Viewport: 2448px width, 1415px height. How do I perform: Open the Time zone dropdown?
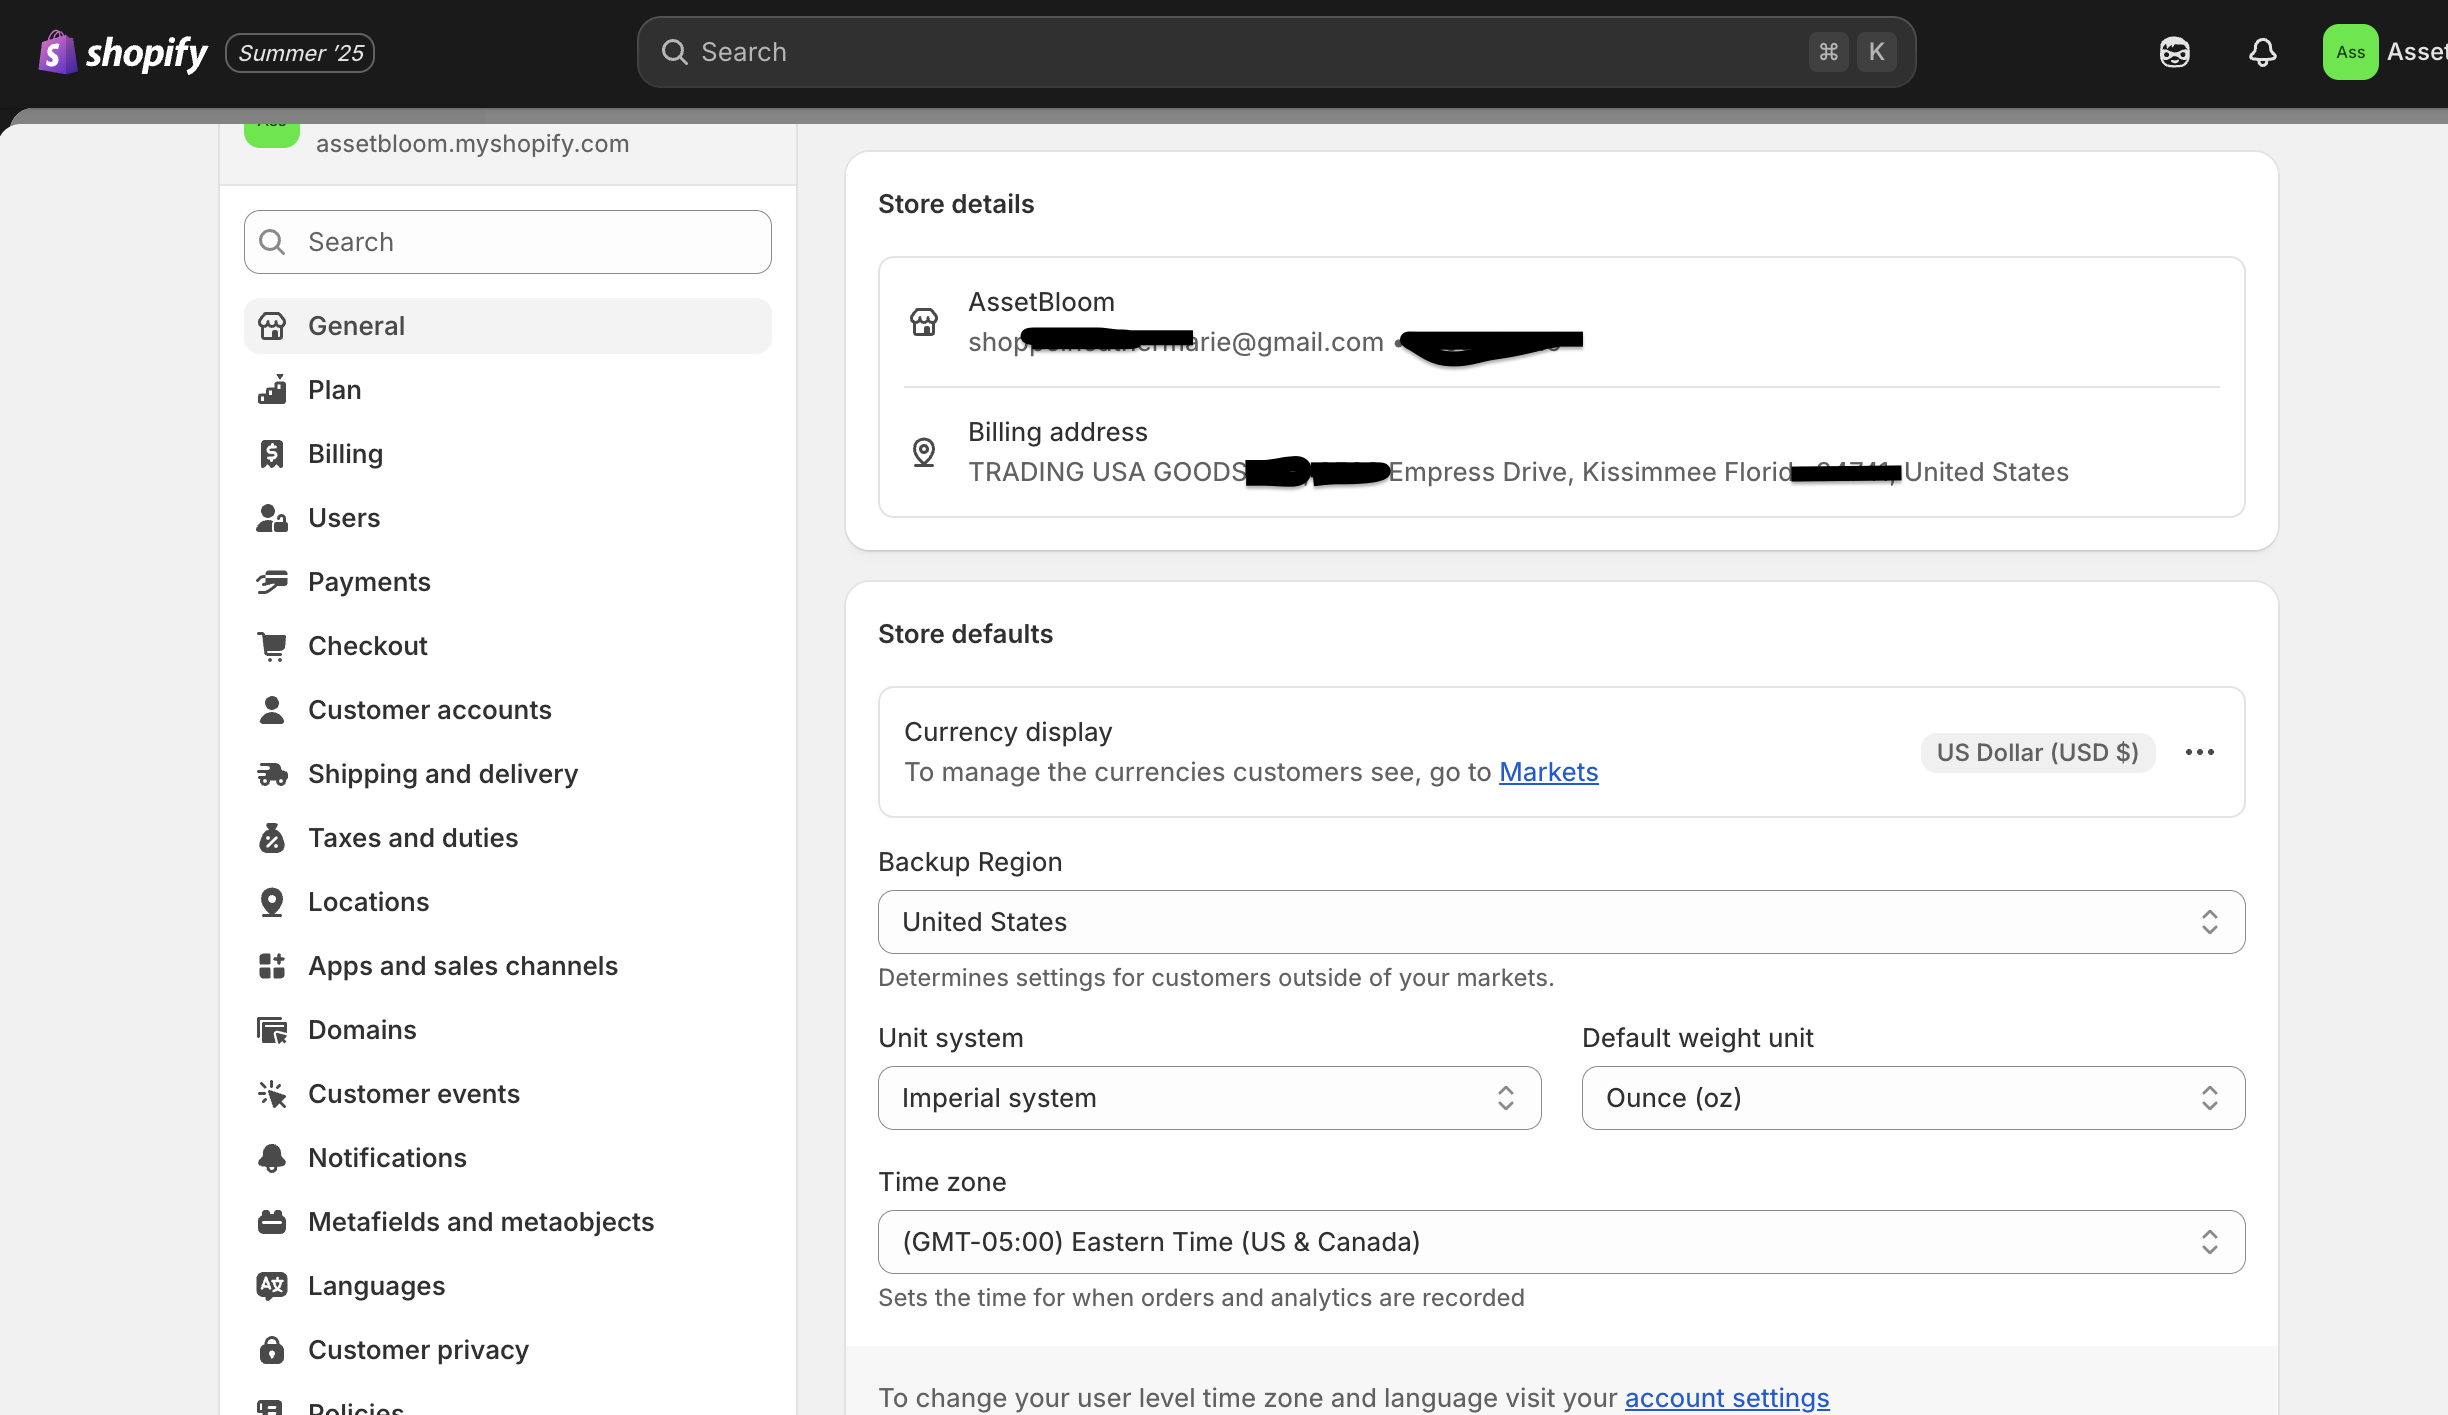click(1561, 1242)
